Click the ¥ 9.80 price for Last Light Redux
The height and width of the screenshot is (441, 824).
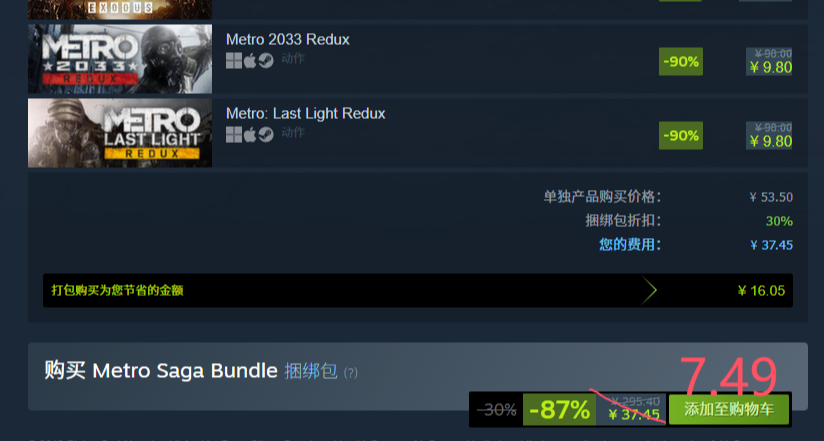[x=770, y=141]
